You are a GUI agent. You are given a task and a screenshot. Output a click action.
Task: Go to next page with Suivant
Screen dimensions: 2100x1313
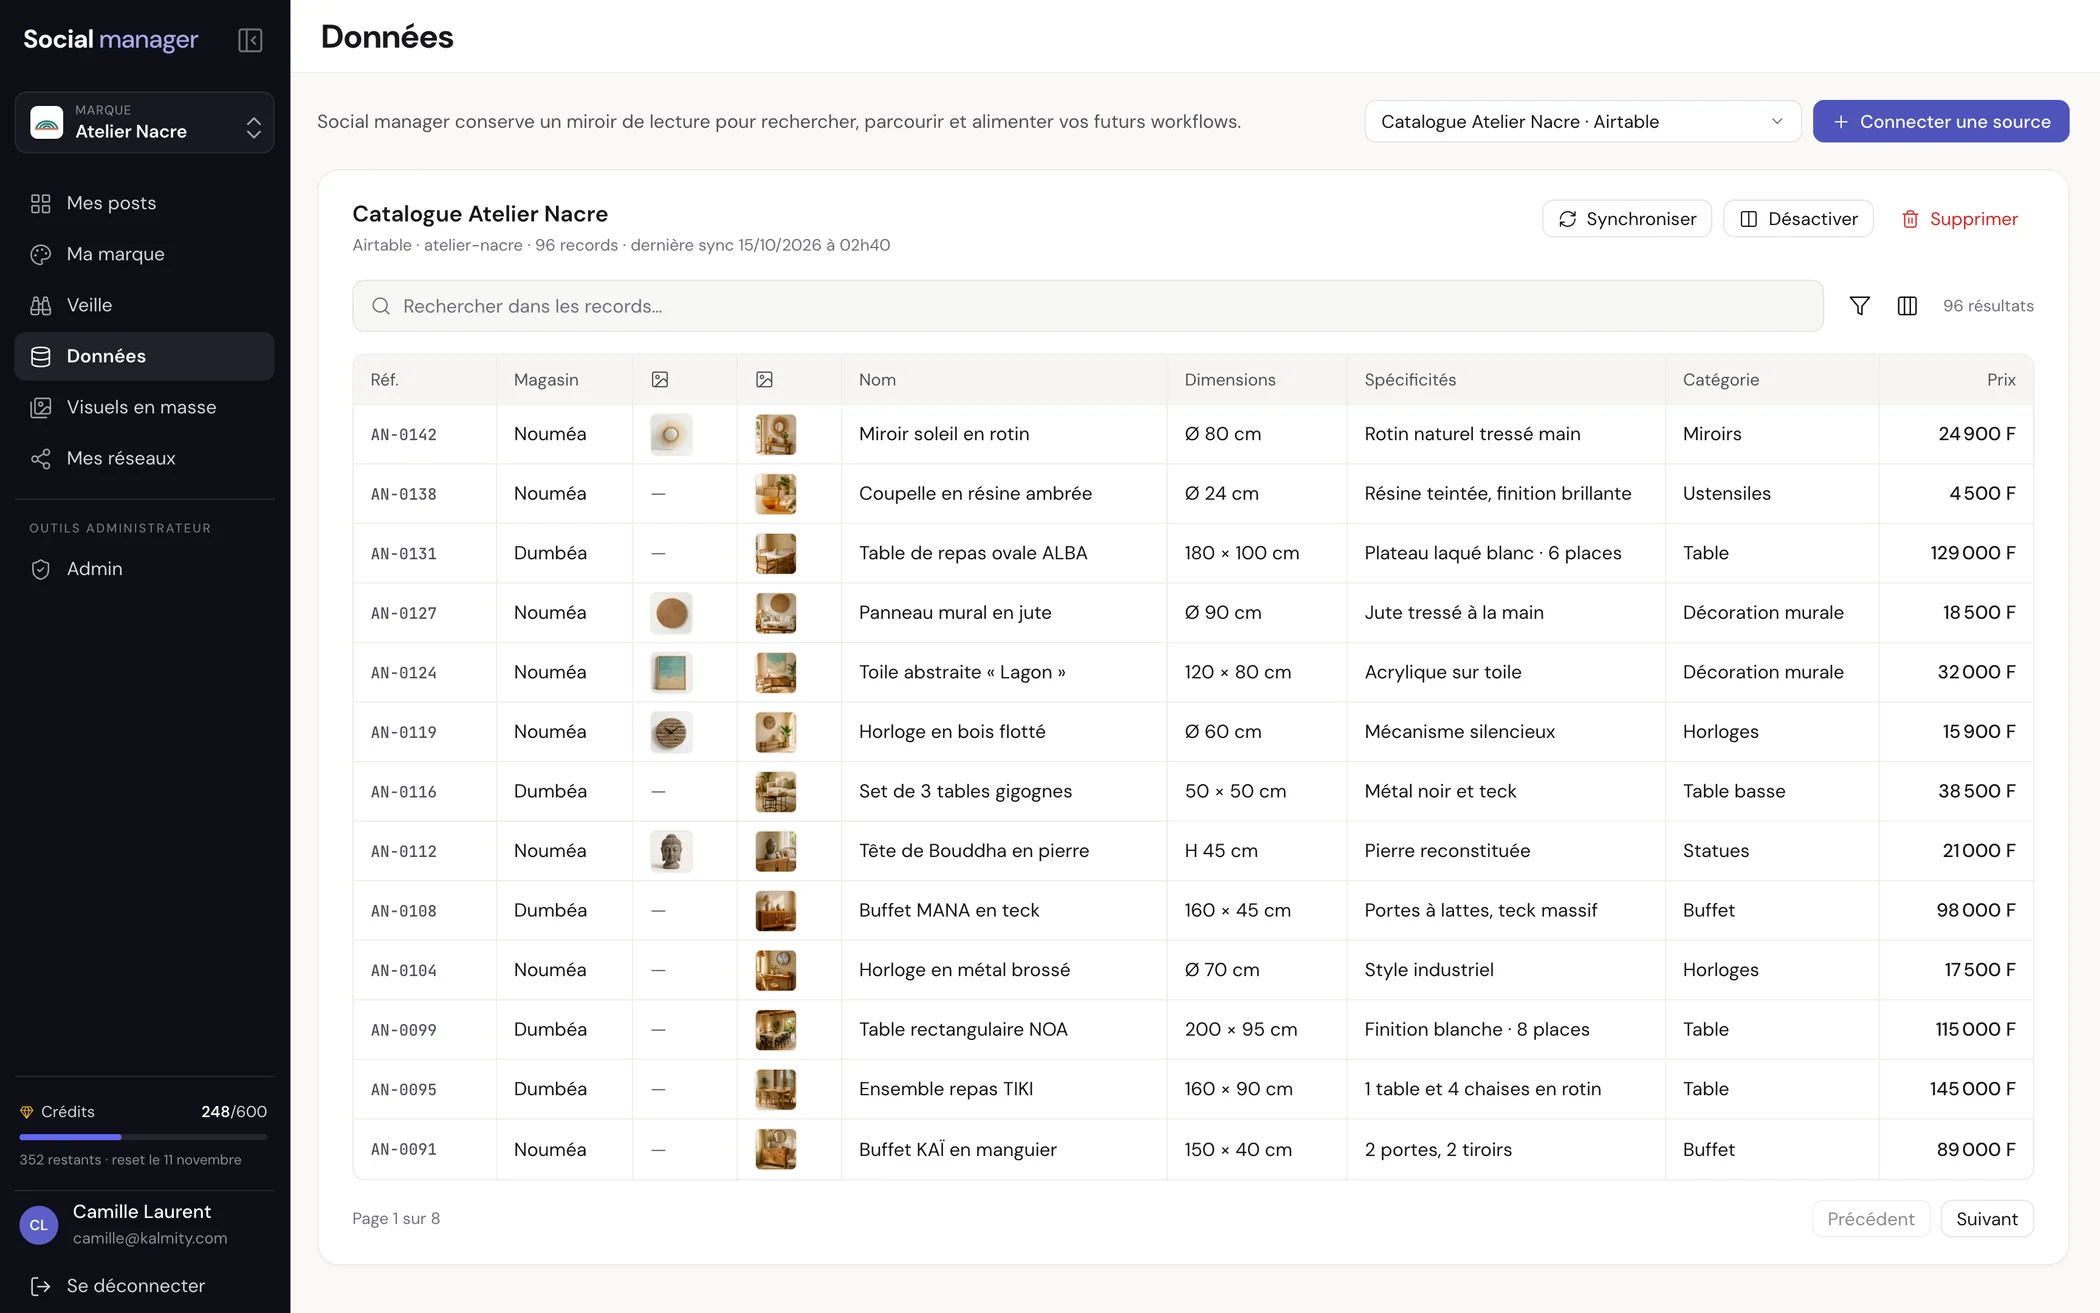pos(1987,1219)
